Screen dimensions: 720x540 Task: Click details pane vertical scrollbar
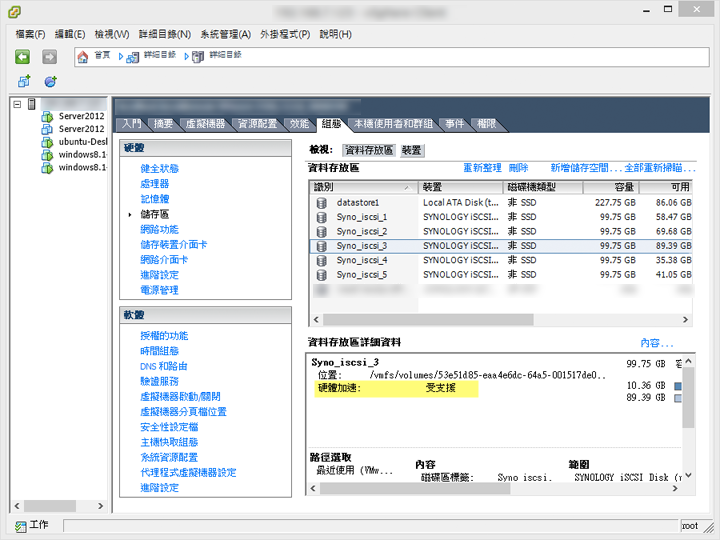pos(688,397)
